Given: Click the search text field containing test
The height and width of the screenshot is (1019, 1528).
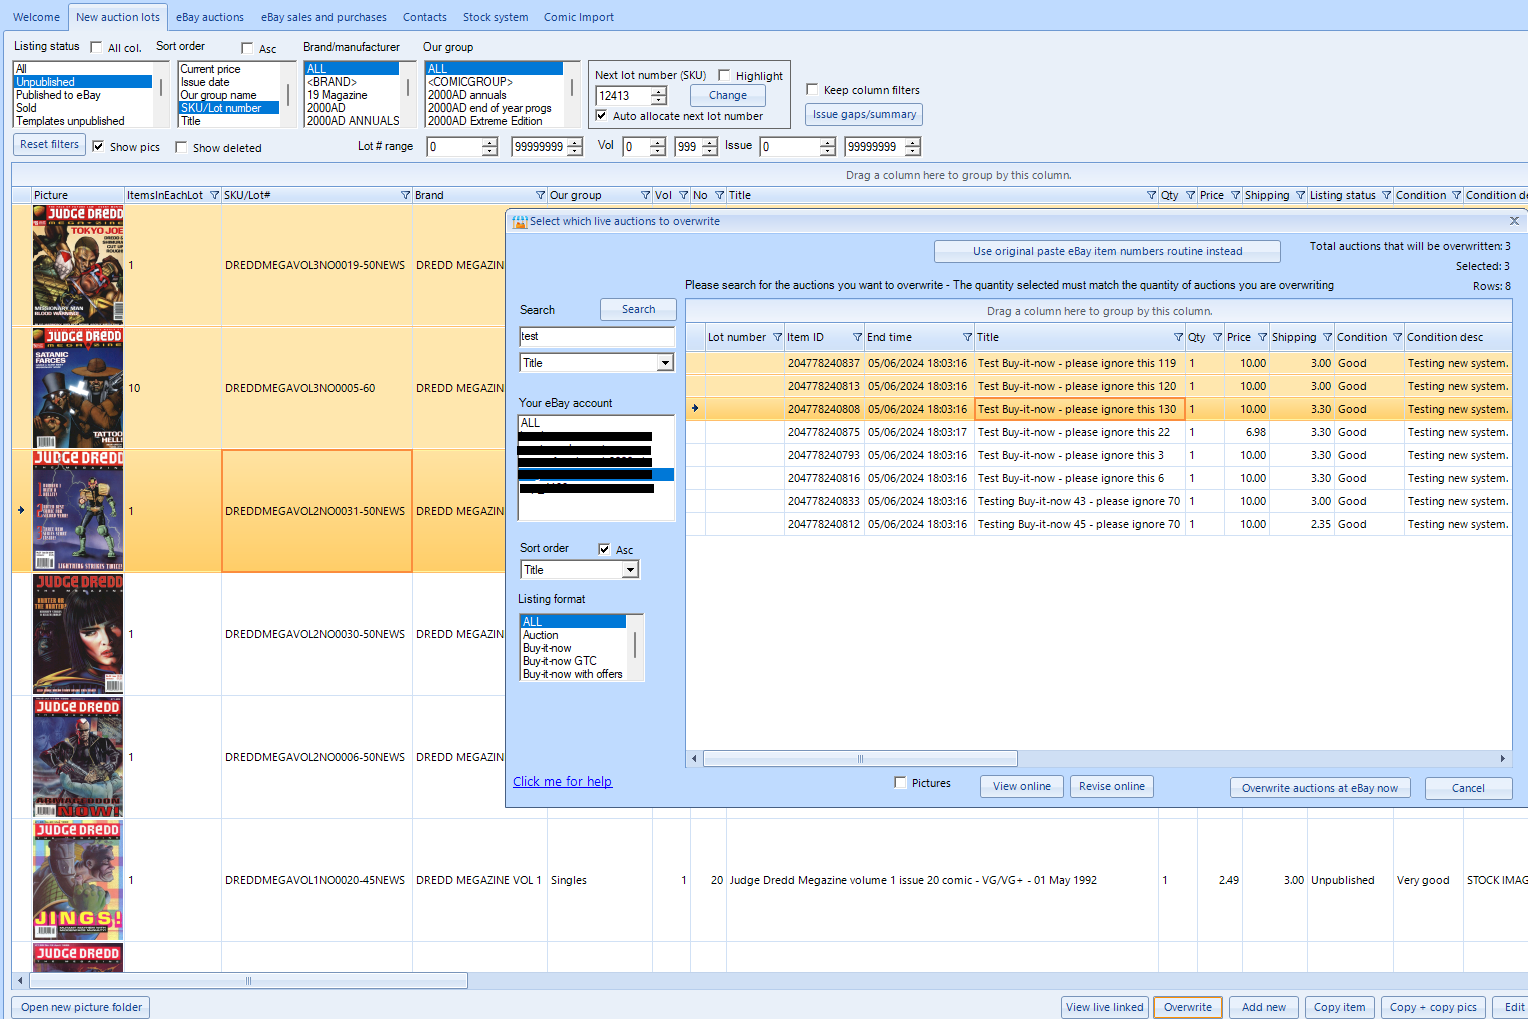Looking at the screenshot, I should tap(597, 337).
